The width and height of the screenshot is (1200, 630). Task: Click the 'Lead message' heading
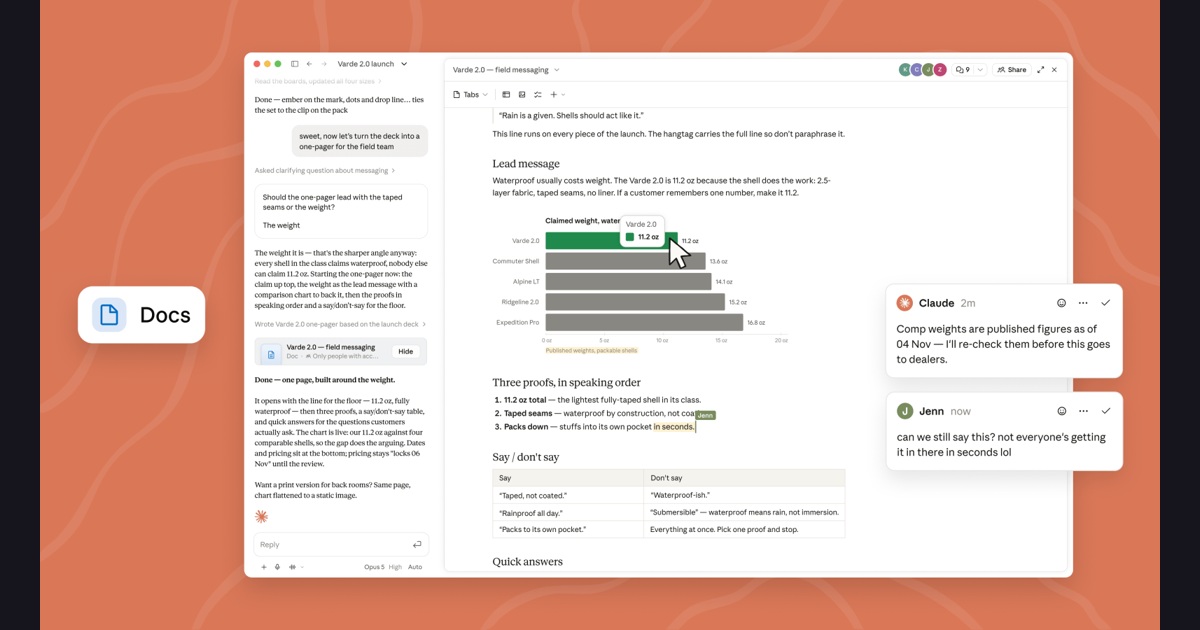pos(526,164)
